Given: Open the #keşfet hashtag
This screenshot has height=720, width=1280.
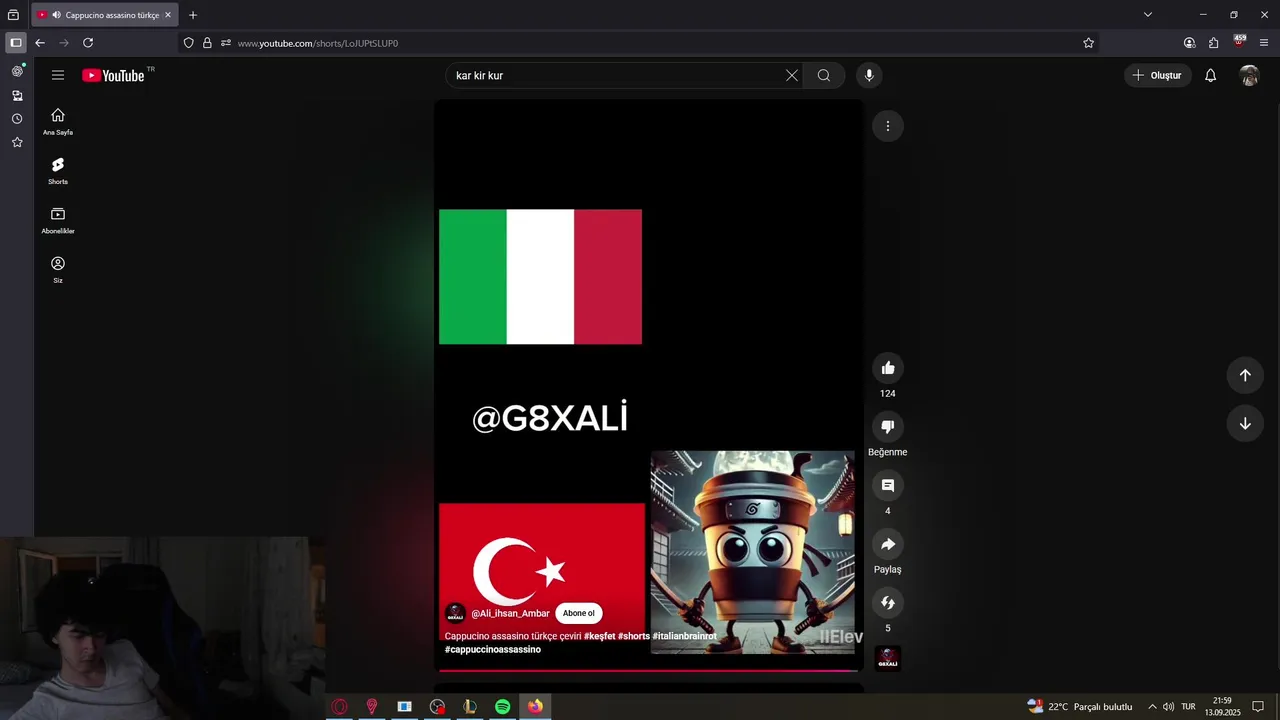Looking at the screenshot, I should tap(600, 636).
